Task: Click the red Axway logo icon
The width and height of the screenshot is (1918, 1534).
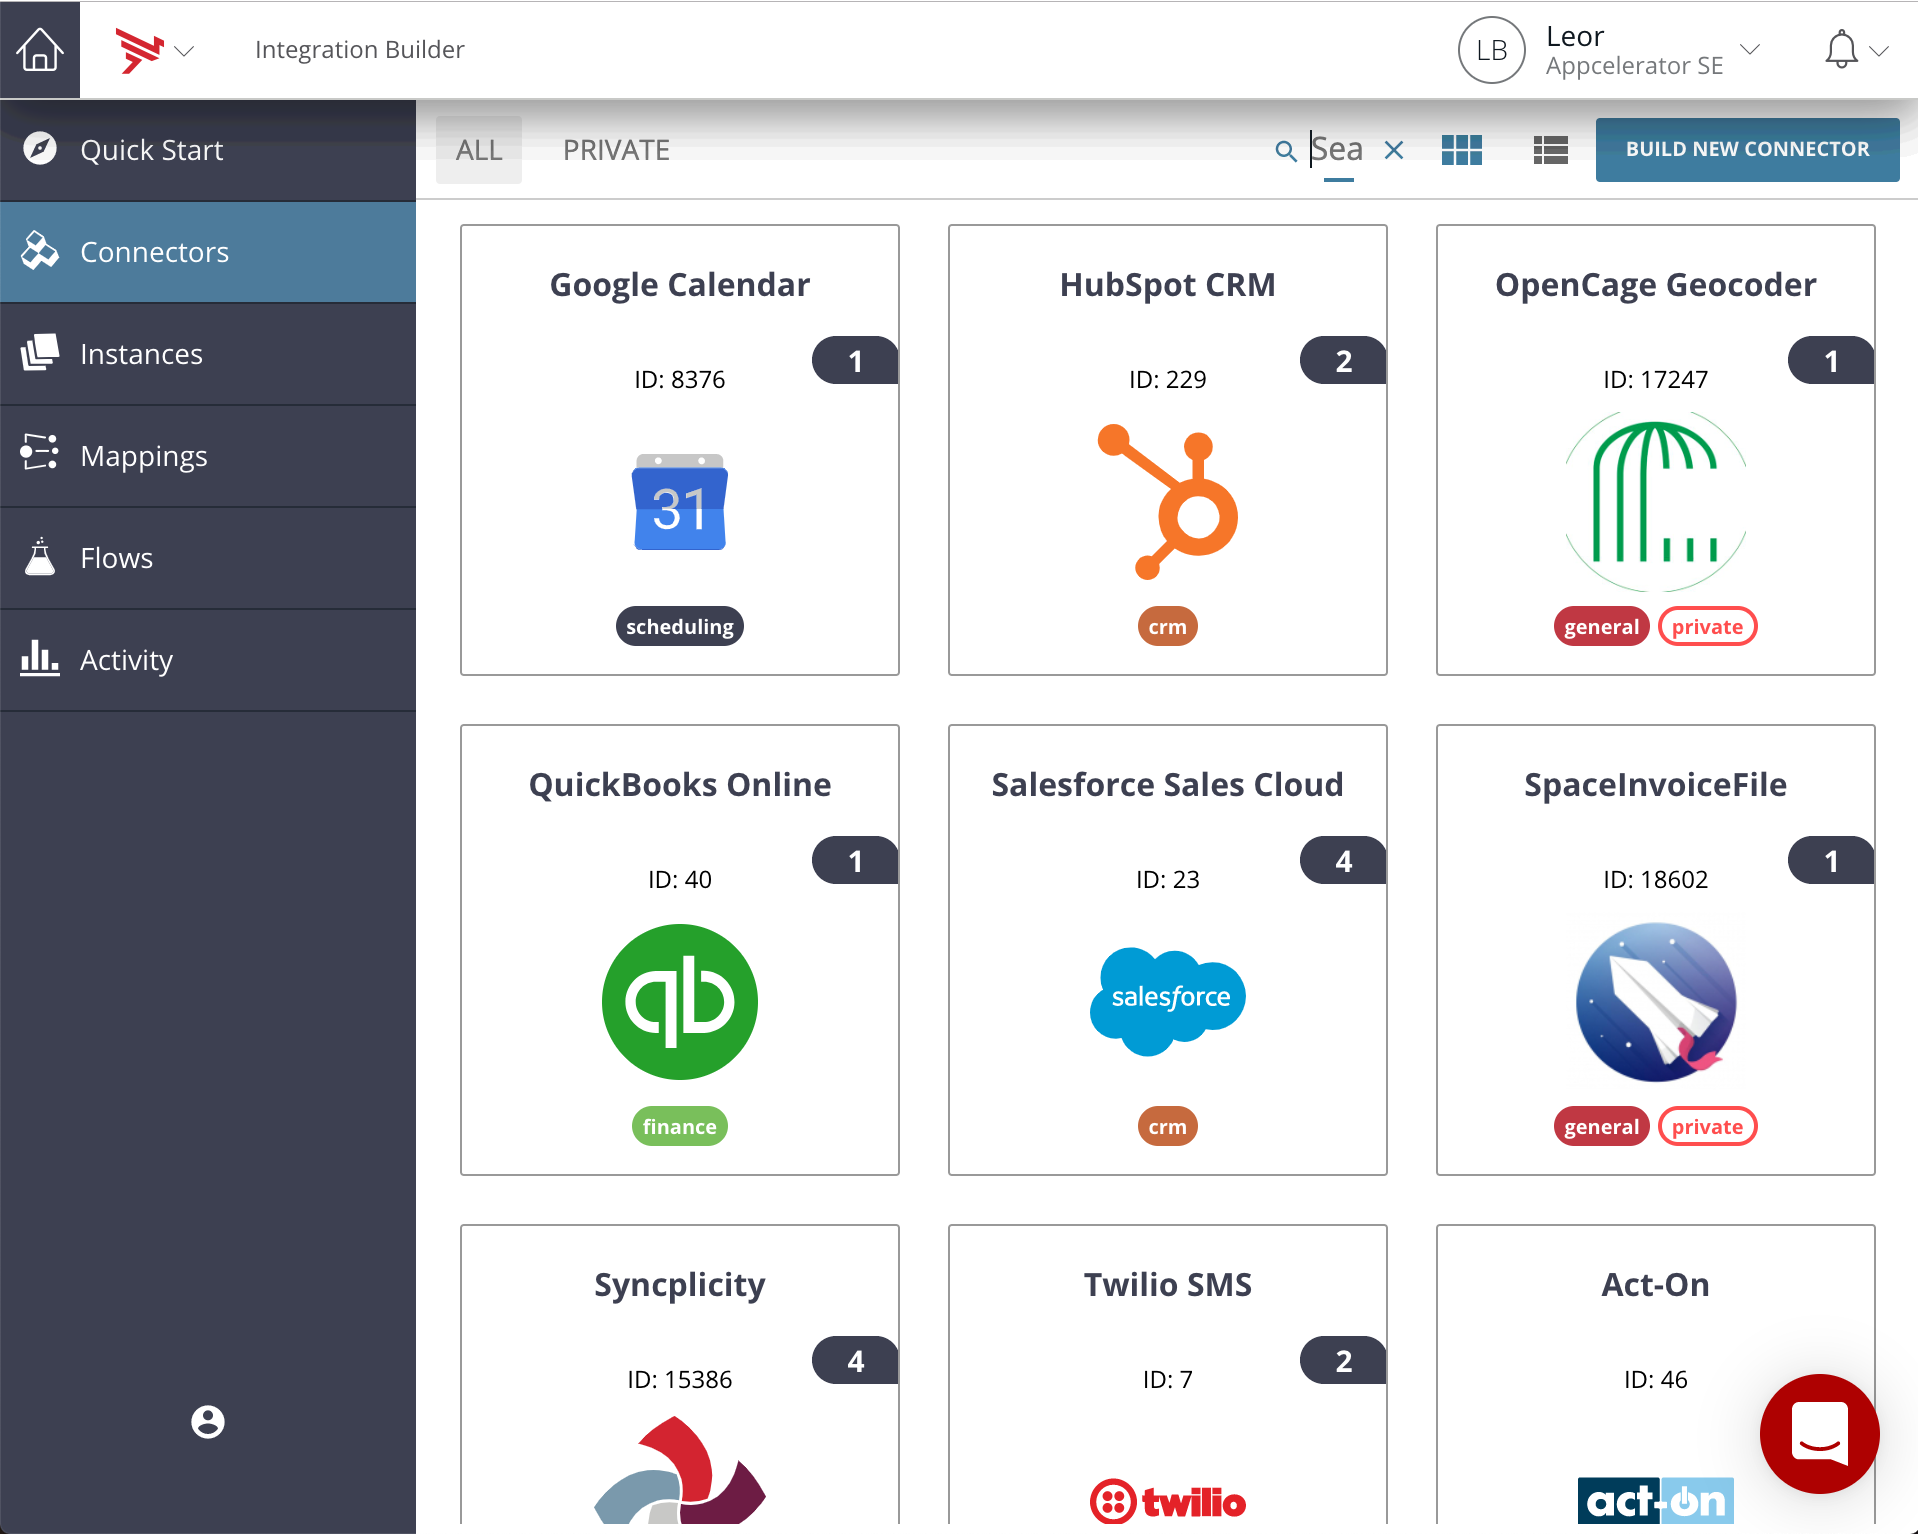Action: click(x=140, y=50)
